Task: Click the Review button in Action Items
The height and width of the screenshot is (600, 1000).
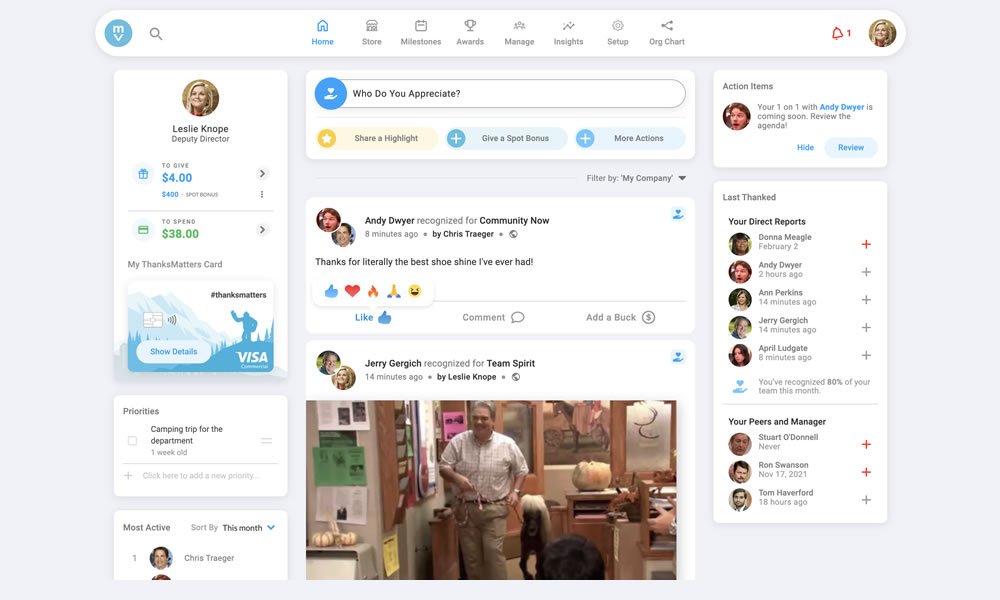Action: click(850, 147)
